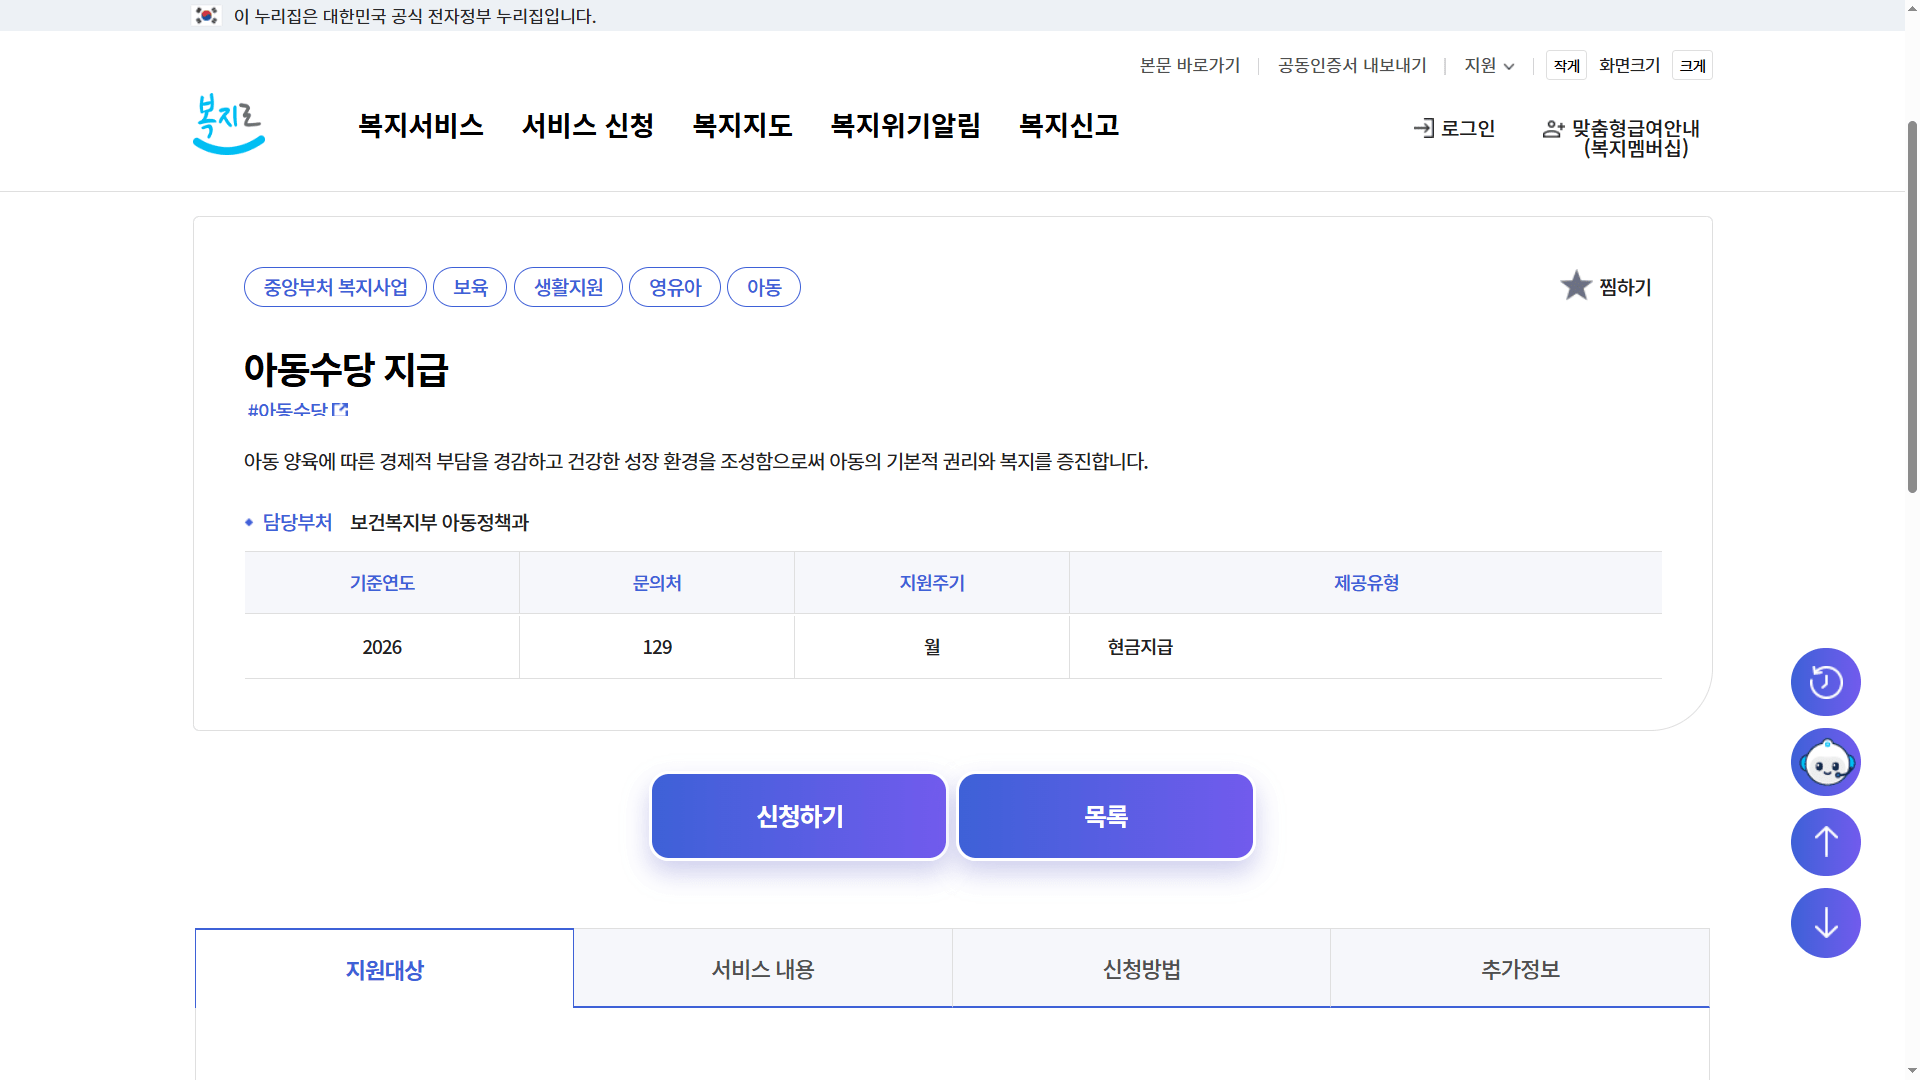Toggle the 찜하기 star favorite
This screenshot has width=1920, height=1080.
pyautogui.click(x=1576, y=286)
